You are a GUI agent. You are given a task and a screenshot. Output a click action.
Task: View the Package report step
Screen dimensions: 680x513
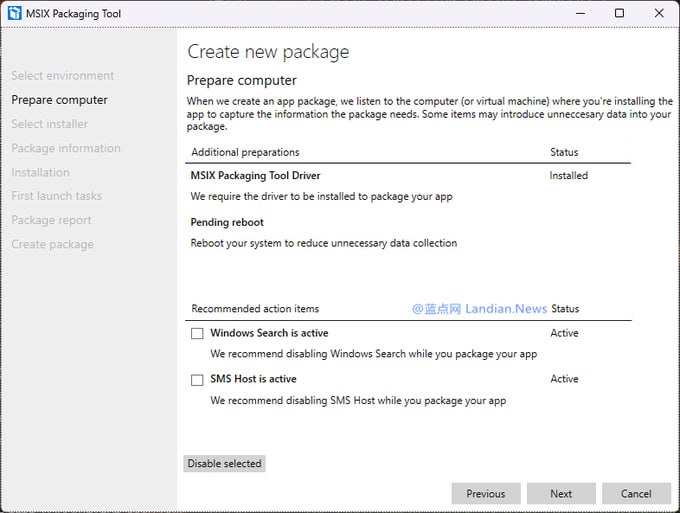[x=51, y=220]
